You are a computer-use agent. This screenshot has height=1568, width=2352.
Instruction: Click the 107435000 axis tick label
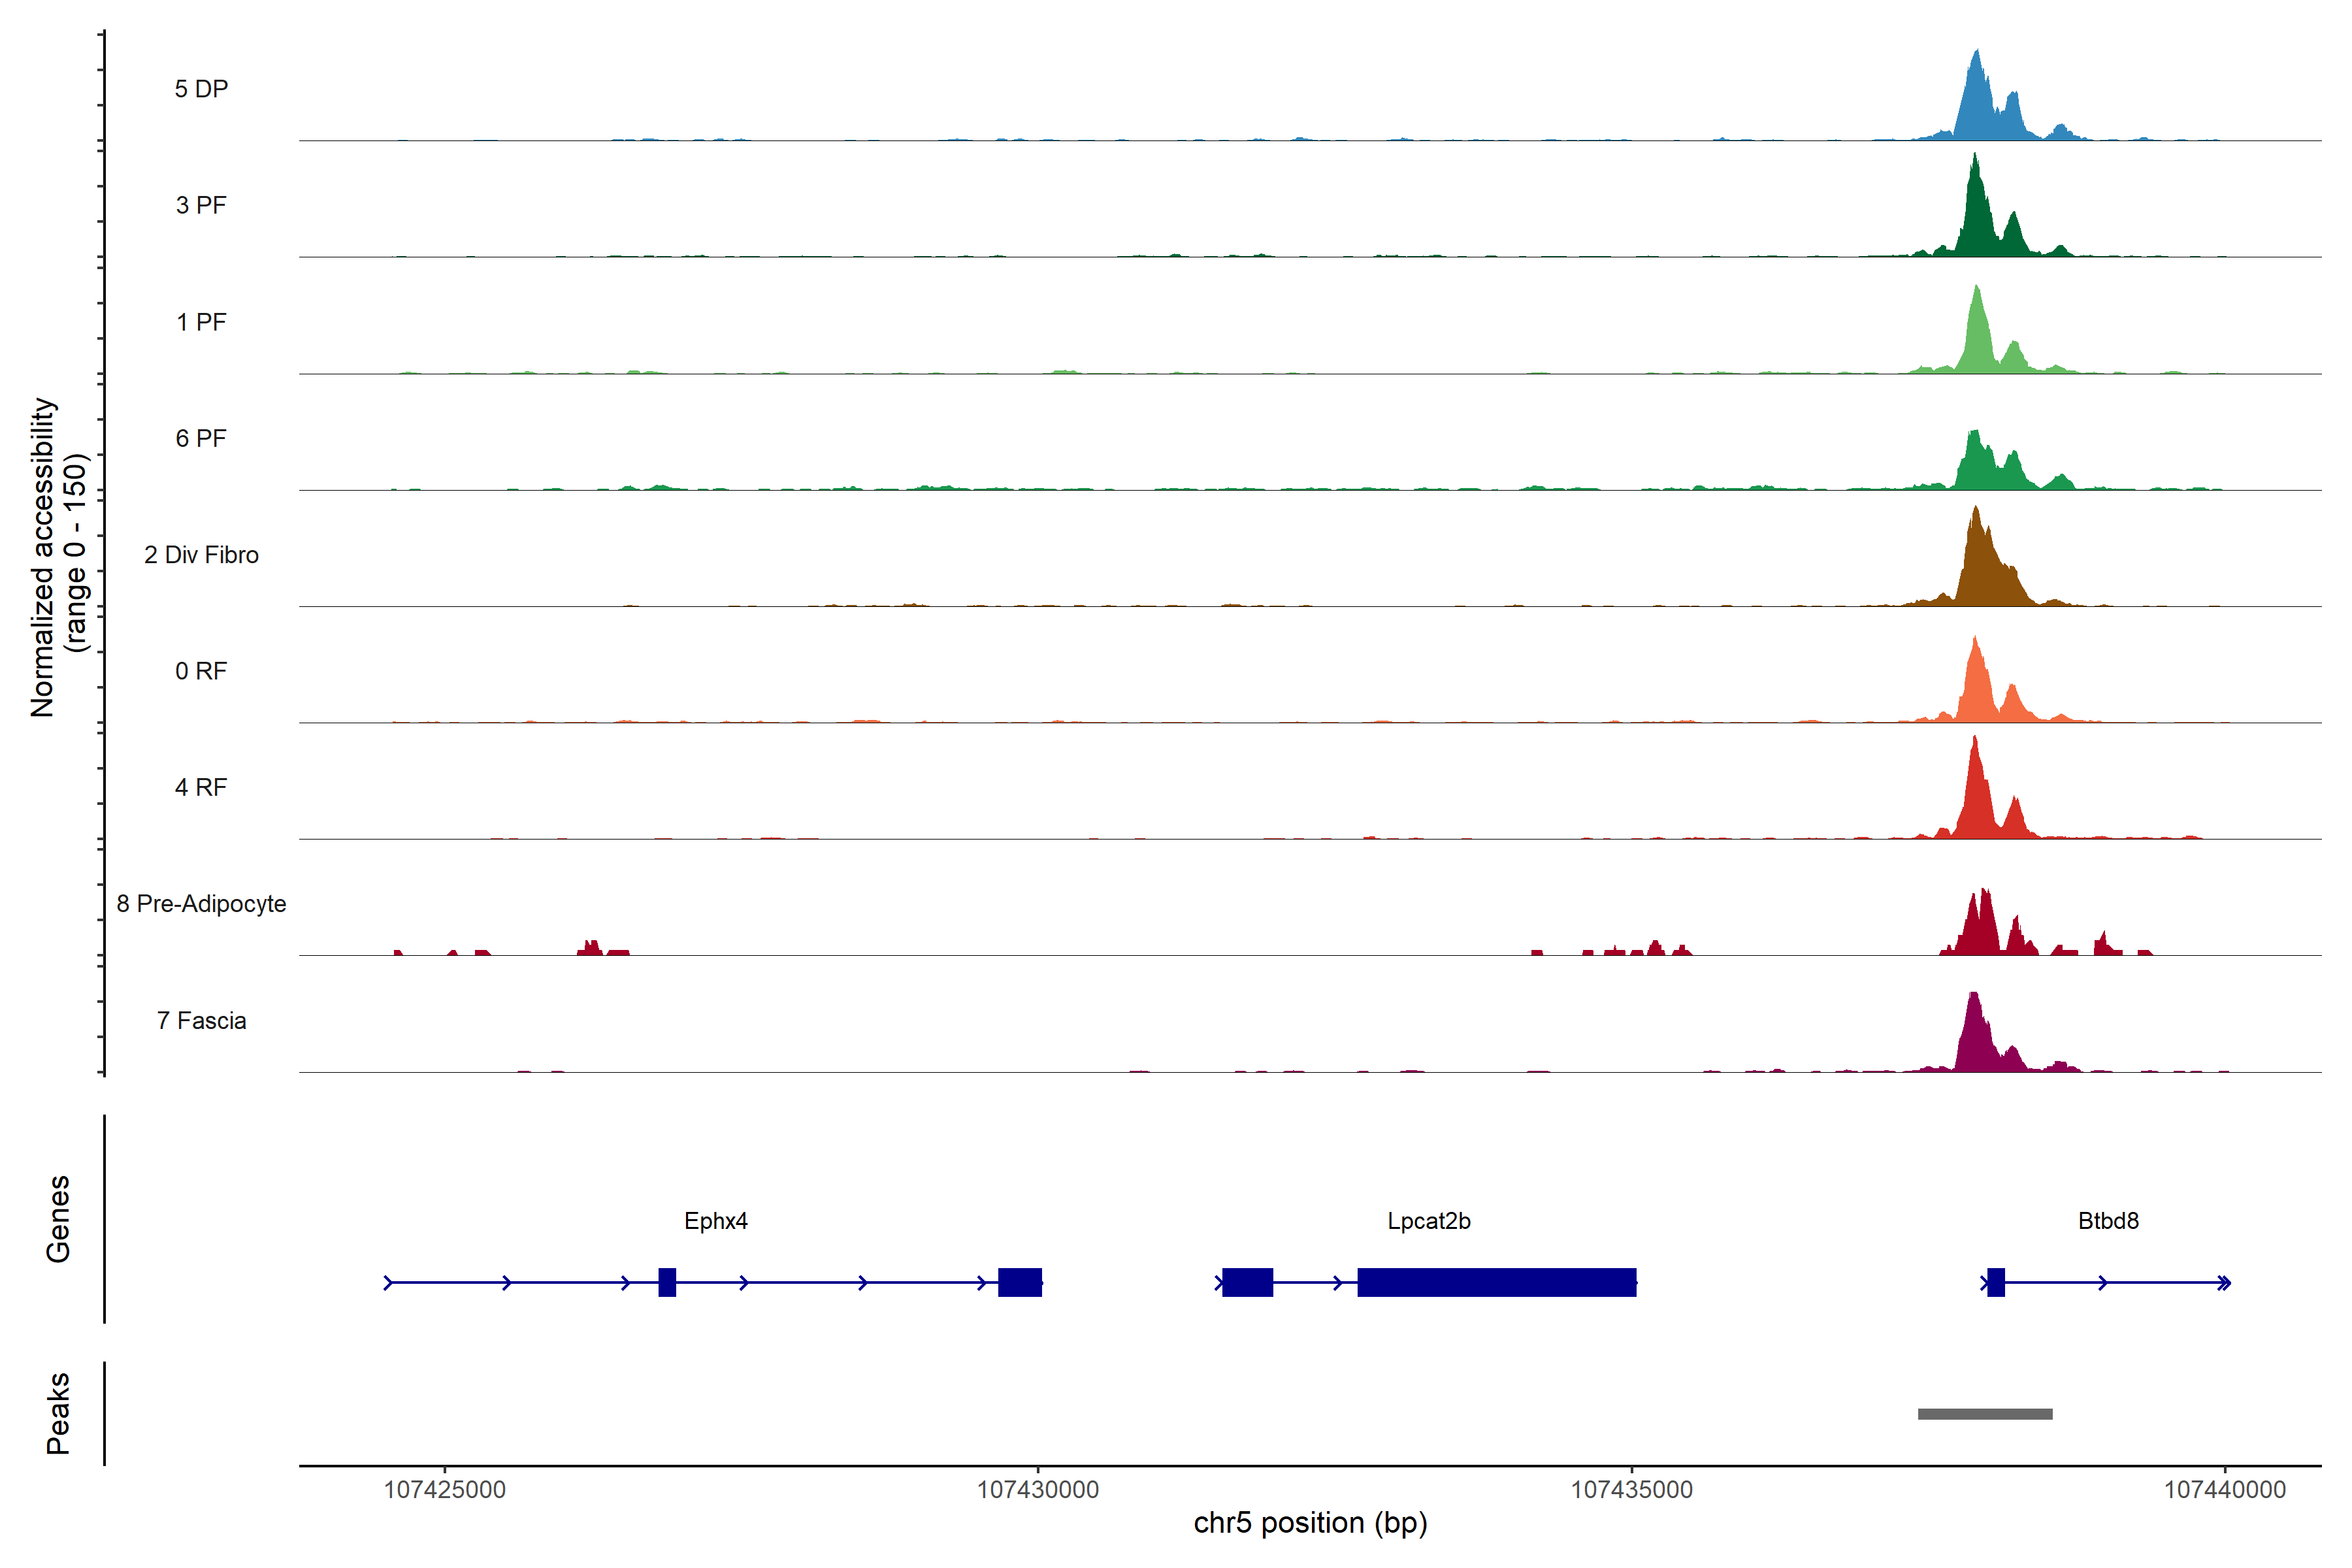(1632, 1490)
